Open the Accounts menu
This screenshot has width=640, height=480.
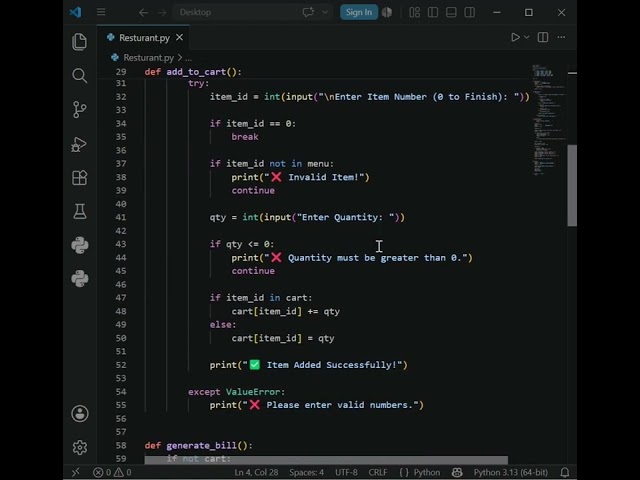pyautogui.click(x=80, y=413)
